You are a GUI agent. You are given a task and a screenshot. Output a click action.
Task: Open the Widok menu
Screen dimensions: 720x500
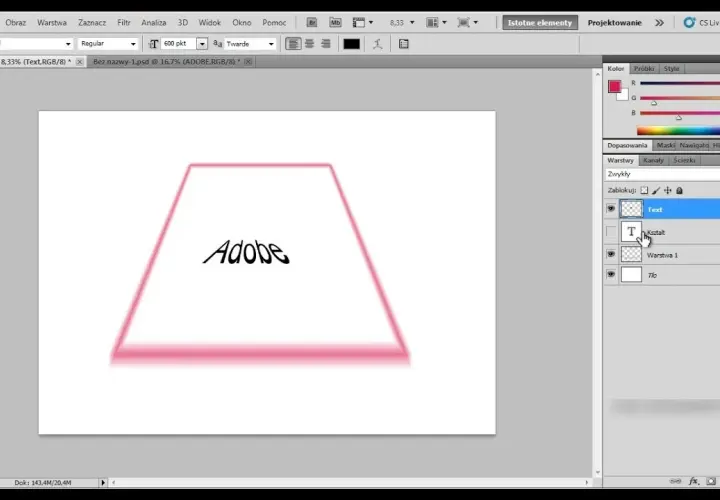coord(209,22)
